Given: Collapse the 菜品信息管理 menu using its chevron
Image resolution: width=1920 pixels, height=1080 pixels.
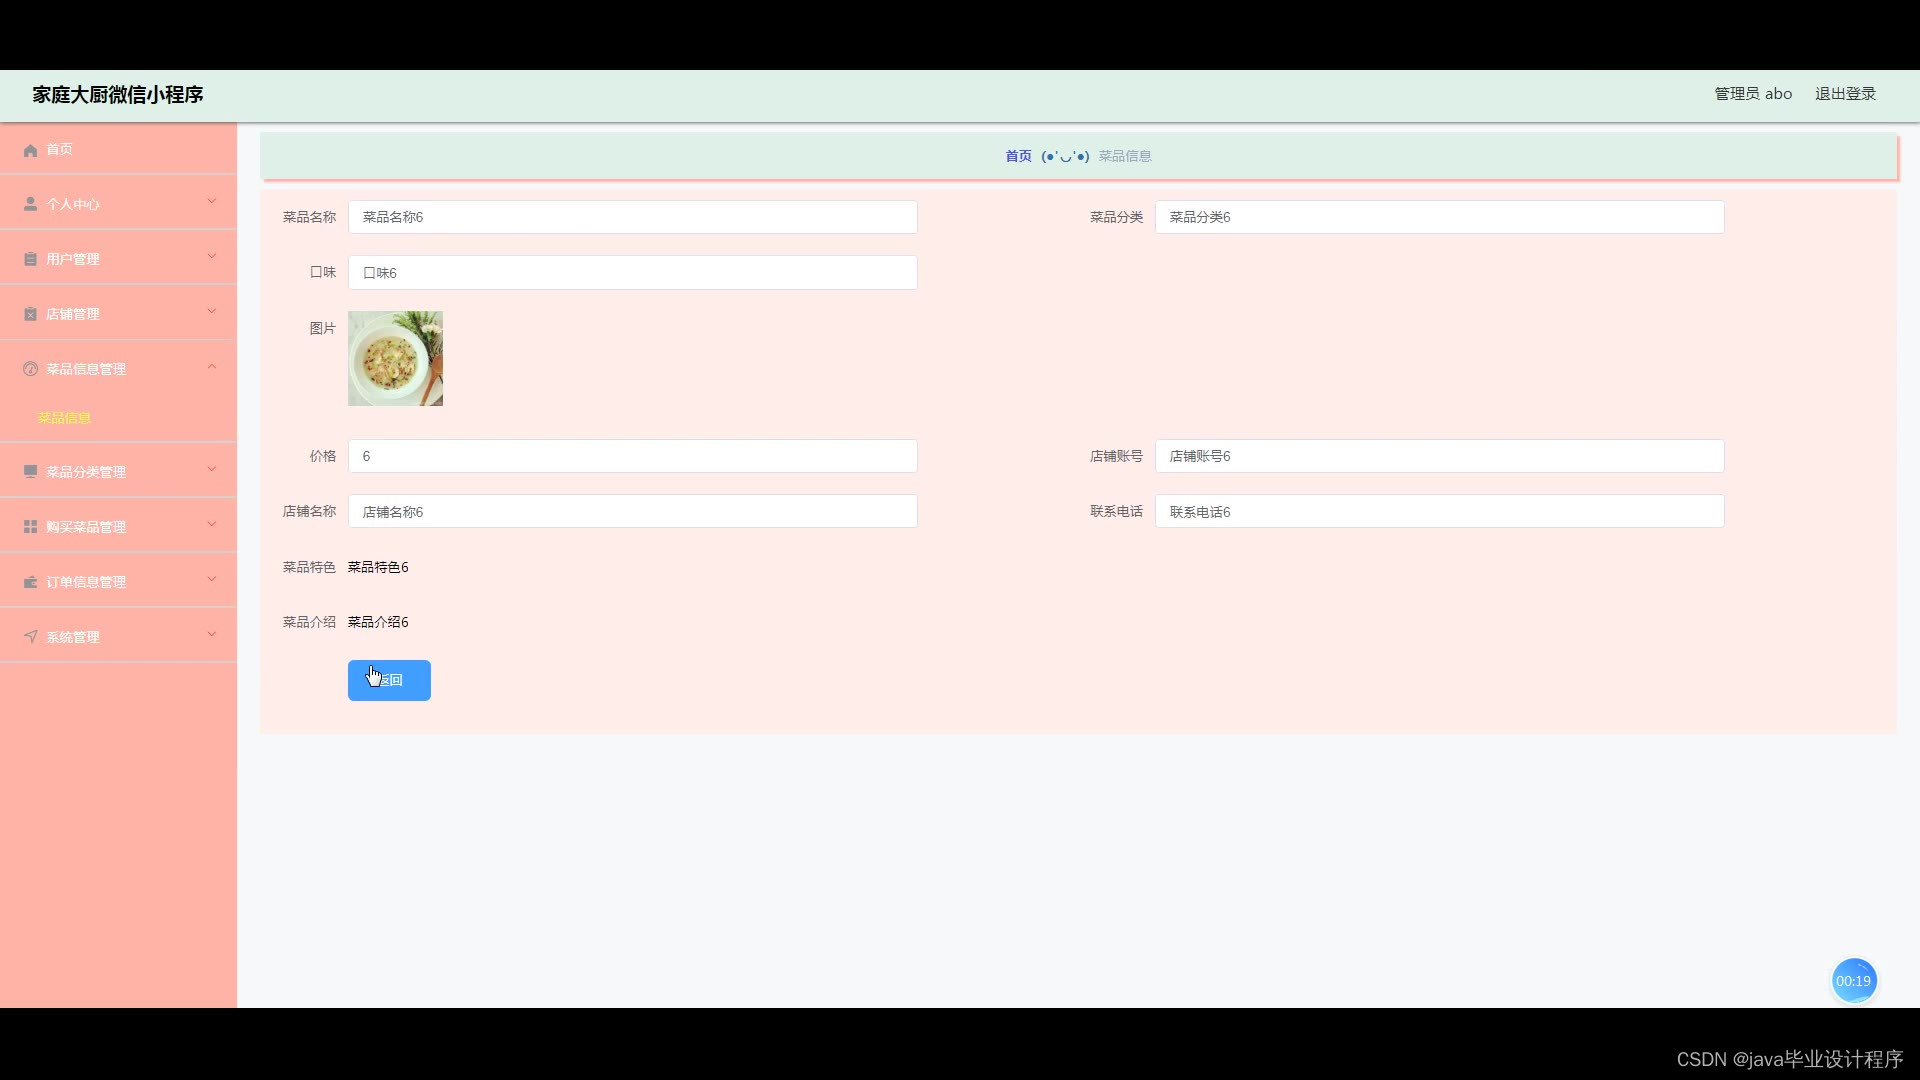Looking at the screenshot, I should (211, 367).
